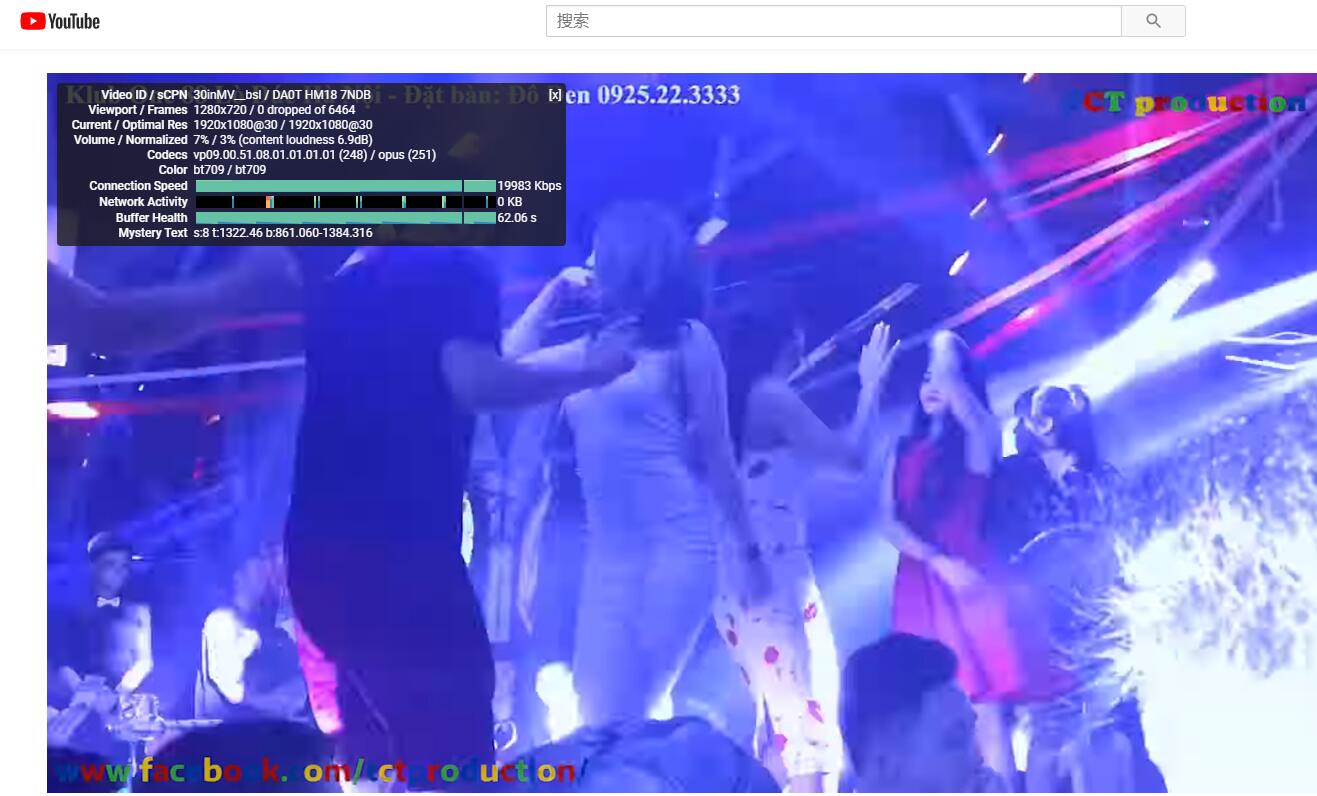Click the 62.06 s buffer readout
Screen dimensions: 1317x796
pyautogui.click(x=517, y=218)
